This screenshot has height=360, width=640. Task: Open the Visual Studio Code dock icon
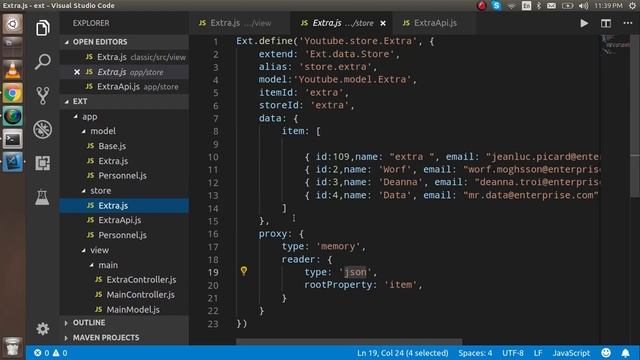tap(13, 162)
